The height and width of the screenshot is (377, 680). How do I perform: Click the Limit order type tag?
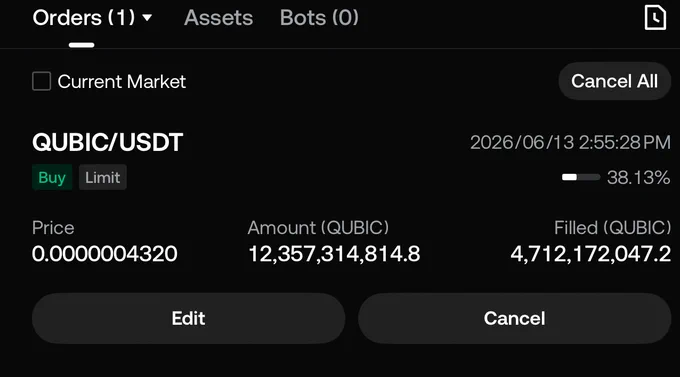pos(102,177)
